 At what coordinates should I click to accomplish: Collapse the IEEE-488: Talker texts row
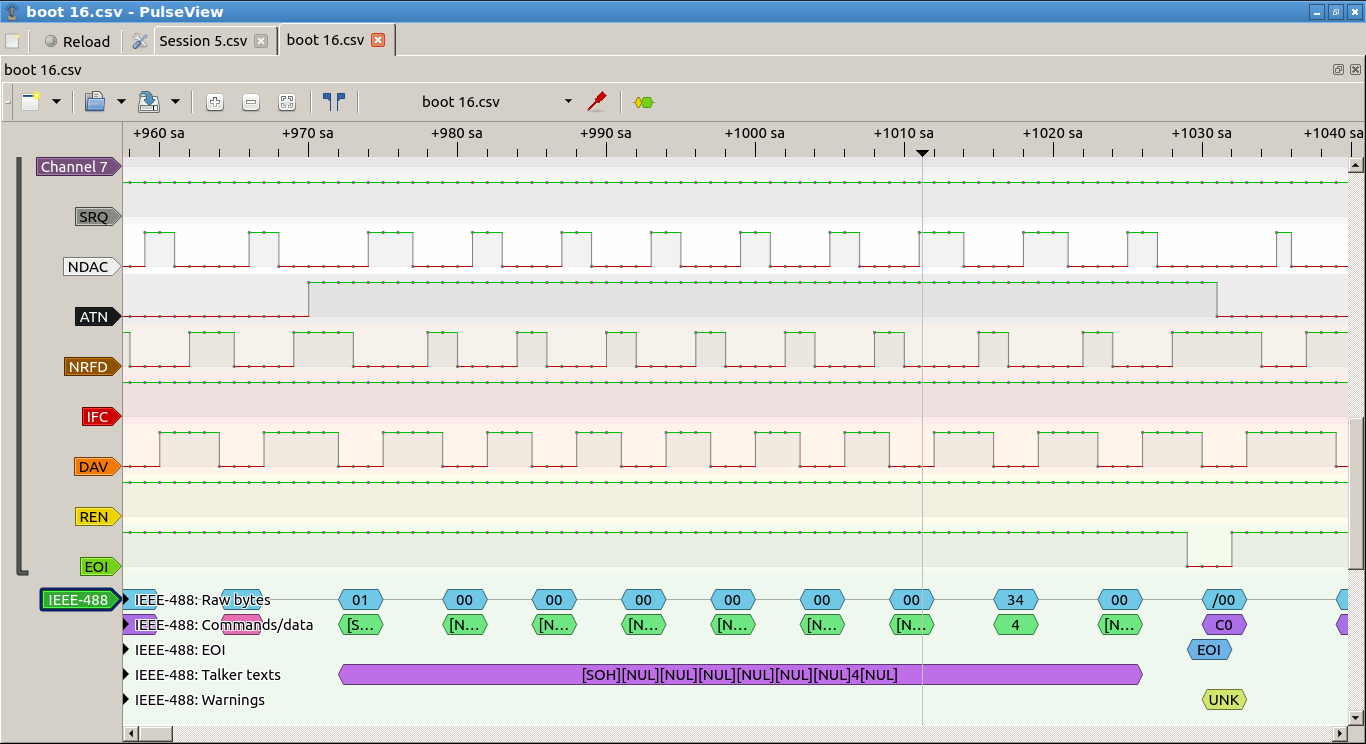tap(127, 675)
